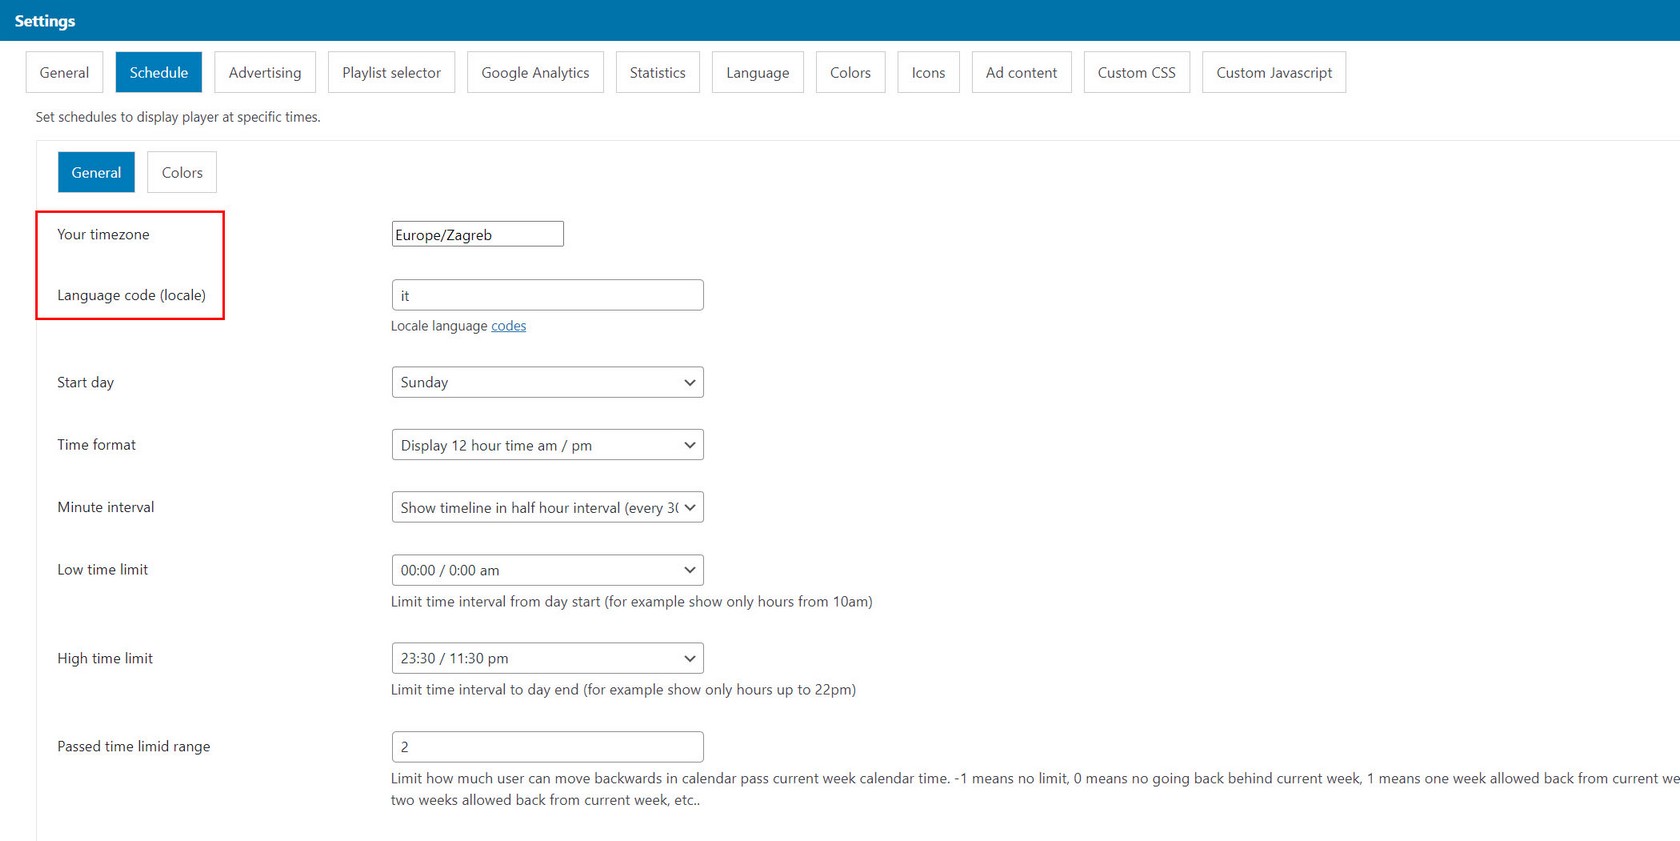Open the top-level Colors tab

tap(850, 72)
